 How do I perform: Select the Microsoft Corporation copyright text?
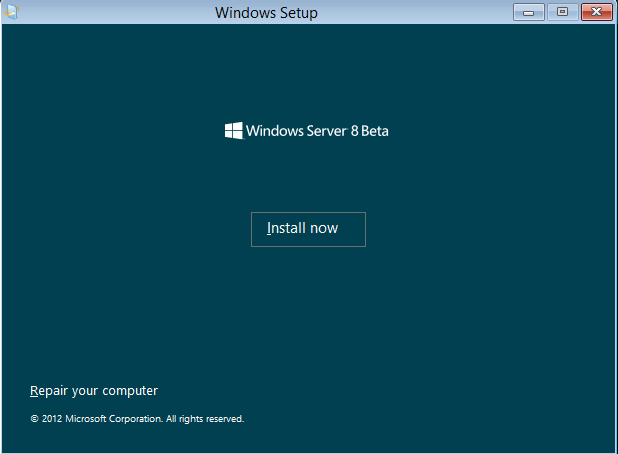point(137,419)
